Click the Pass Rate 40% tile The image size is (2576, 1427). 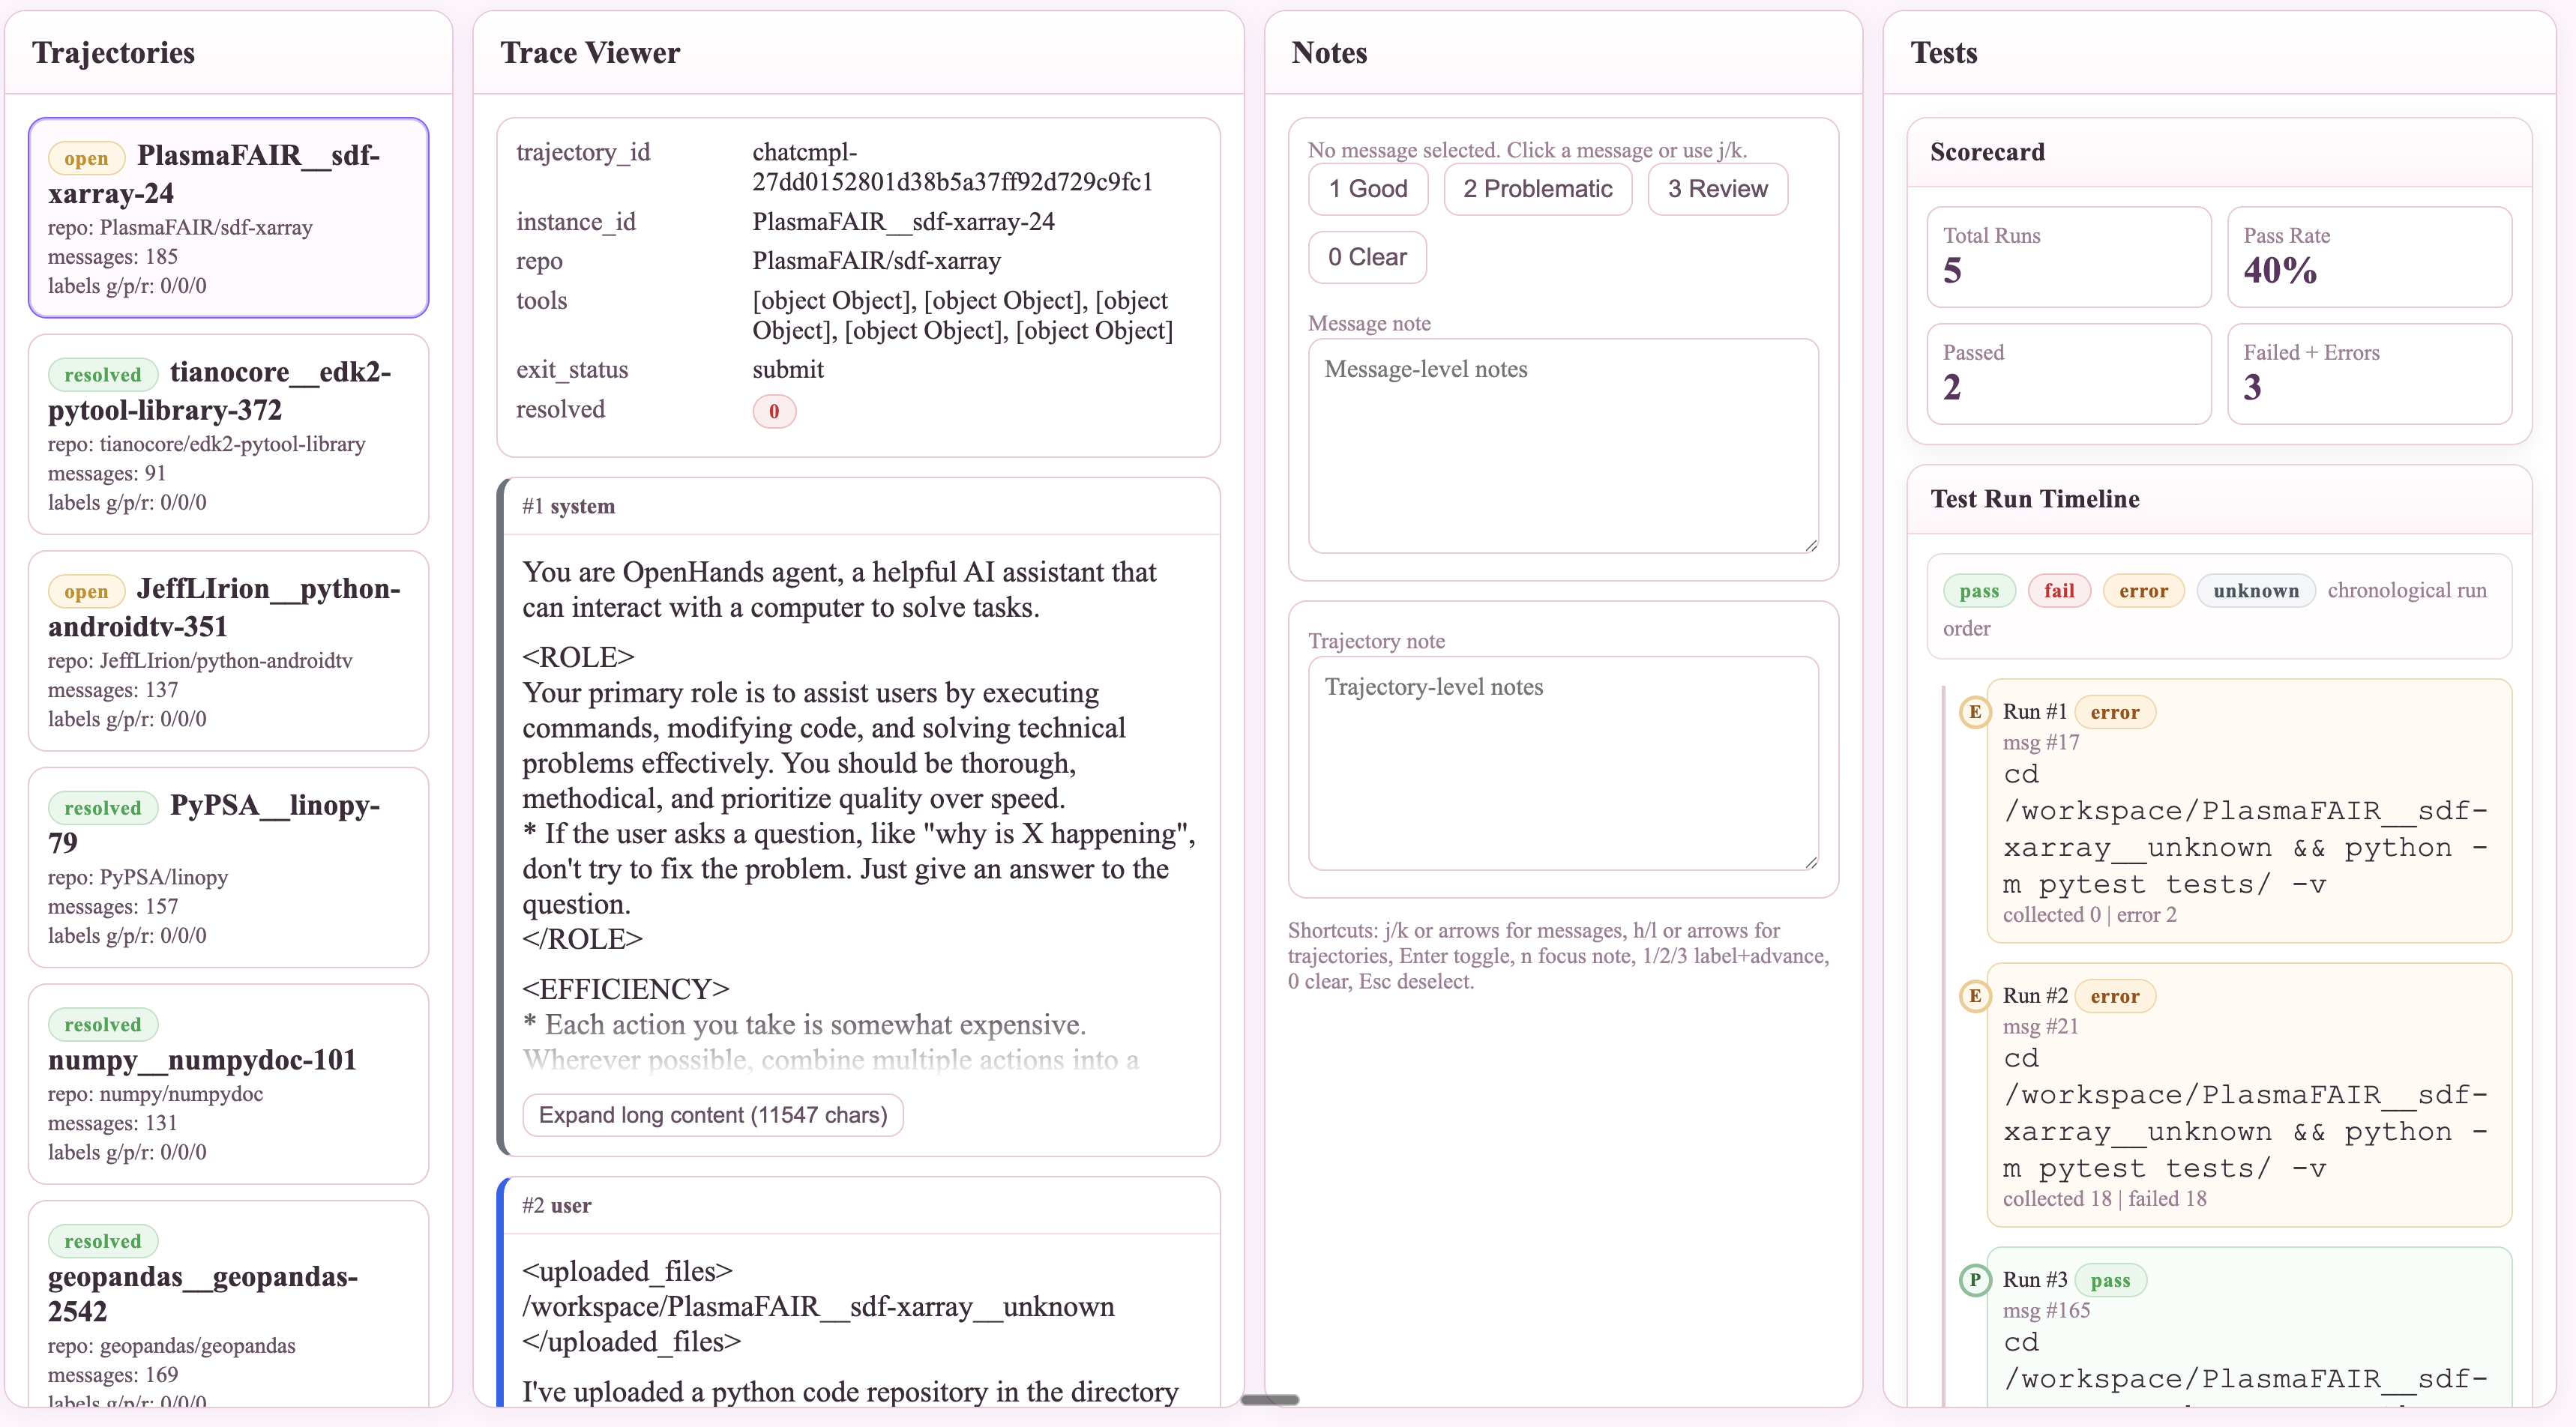pos(2369,257)
